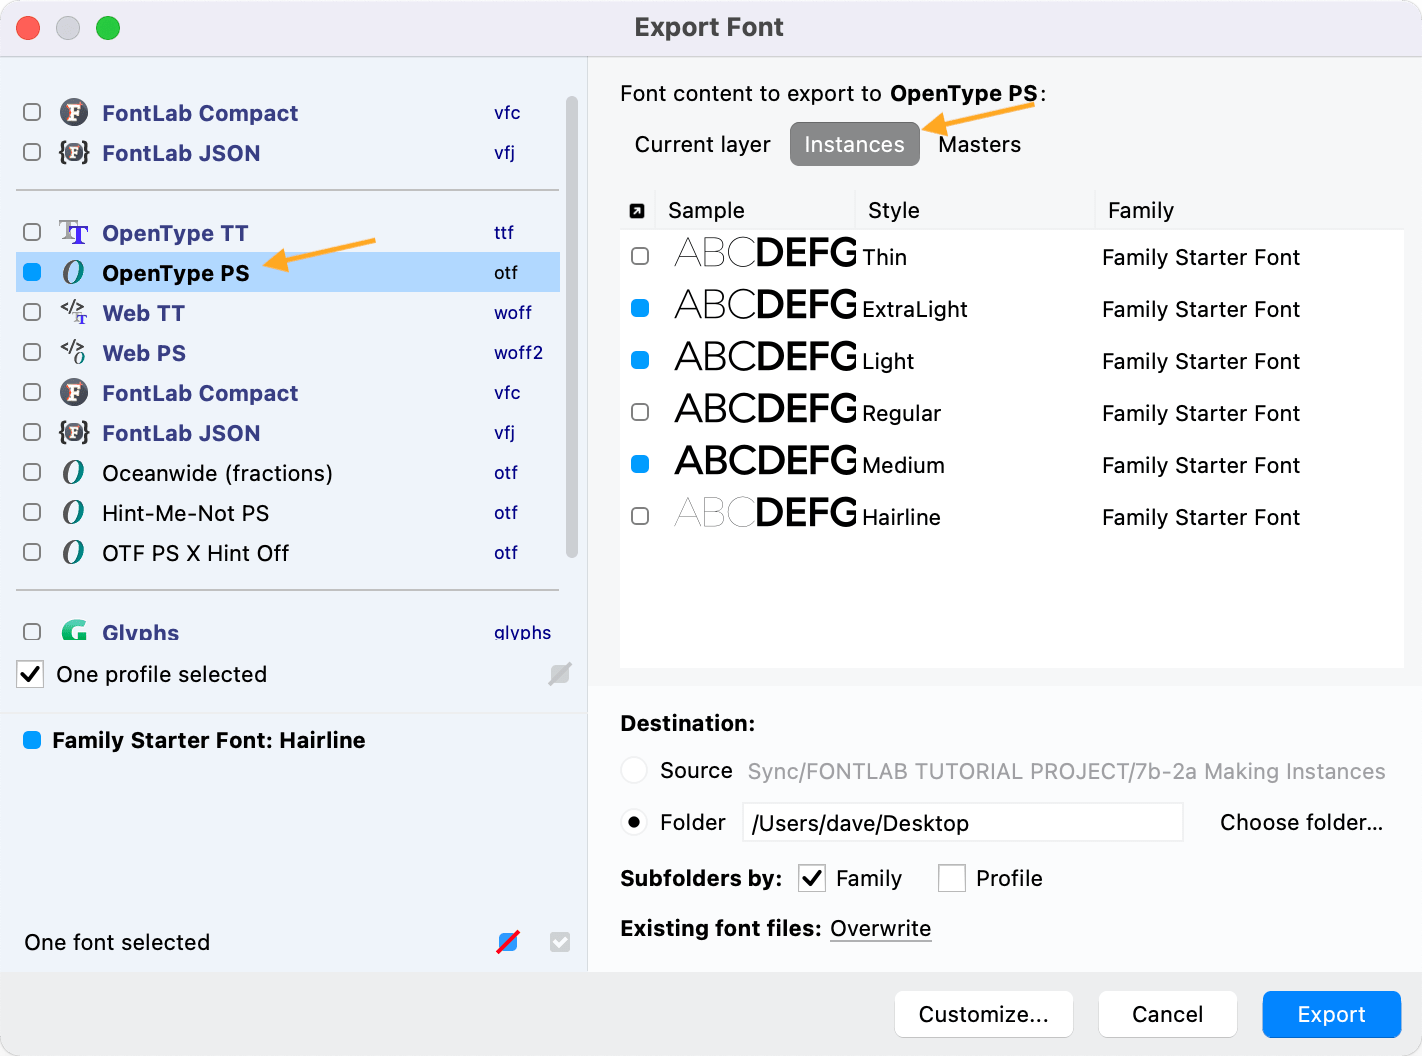
Task: Click the destination folder path field
Action: tap(962, 822)
